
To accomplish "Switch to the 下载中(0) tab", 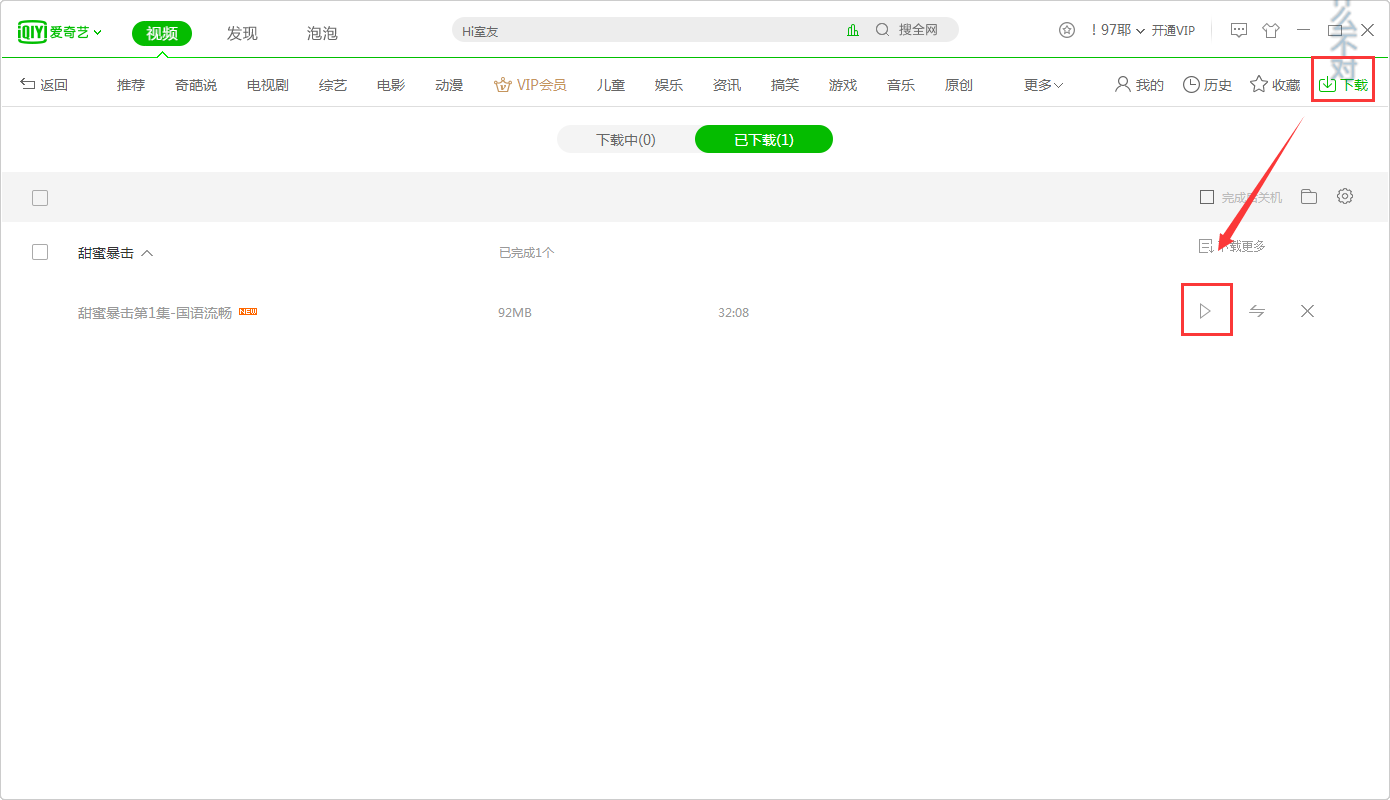I will (x=625, y=139).
